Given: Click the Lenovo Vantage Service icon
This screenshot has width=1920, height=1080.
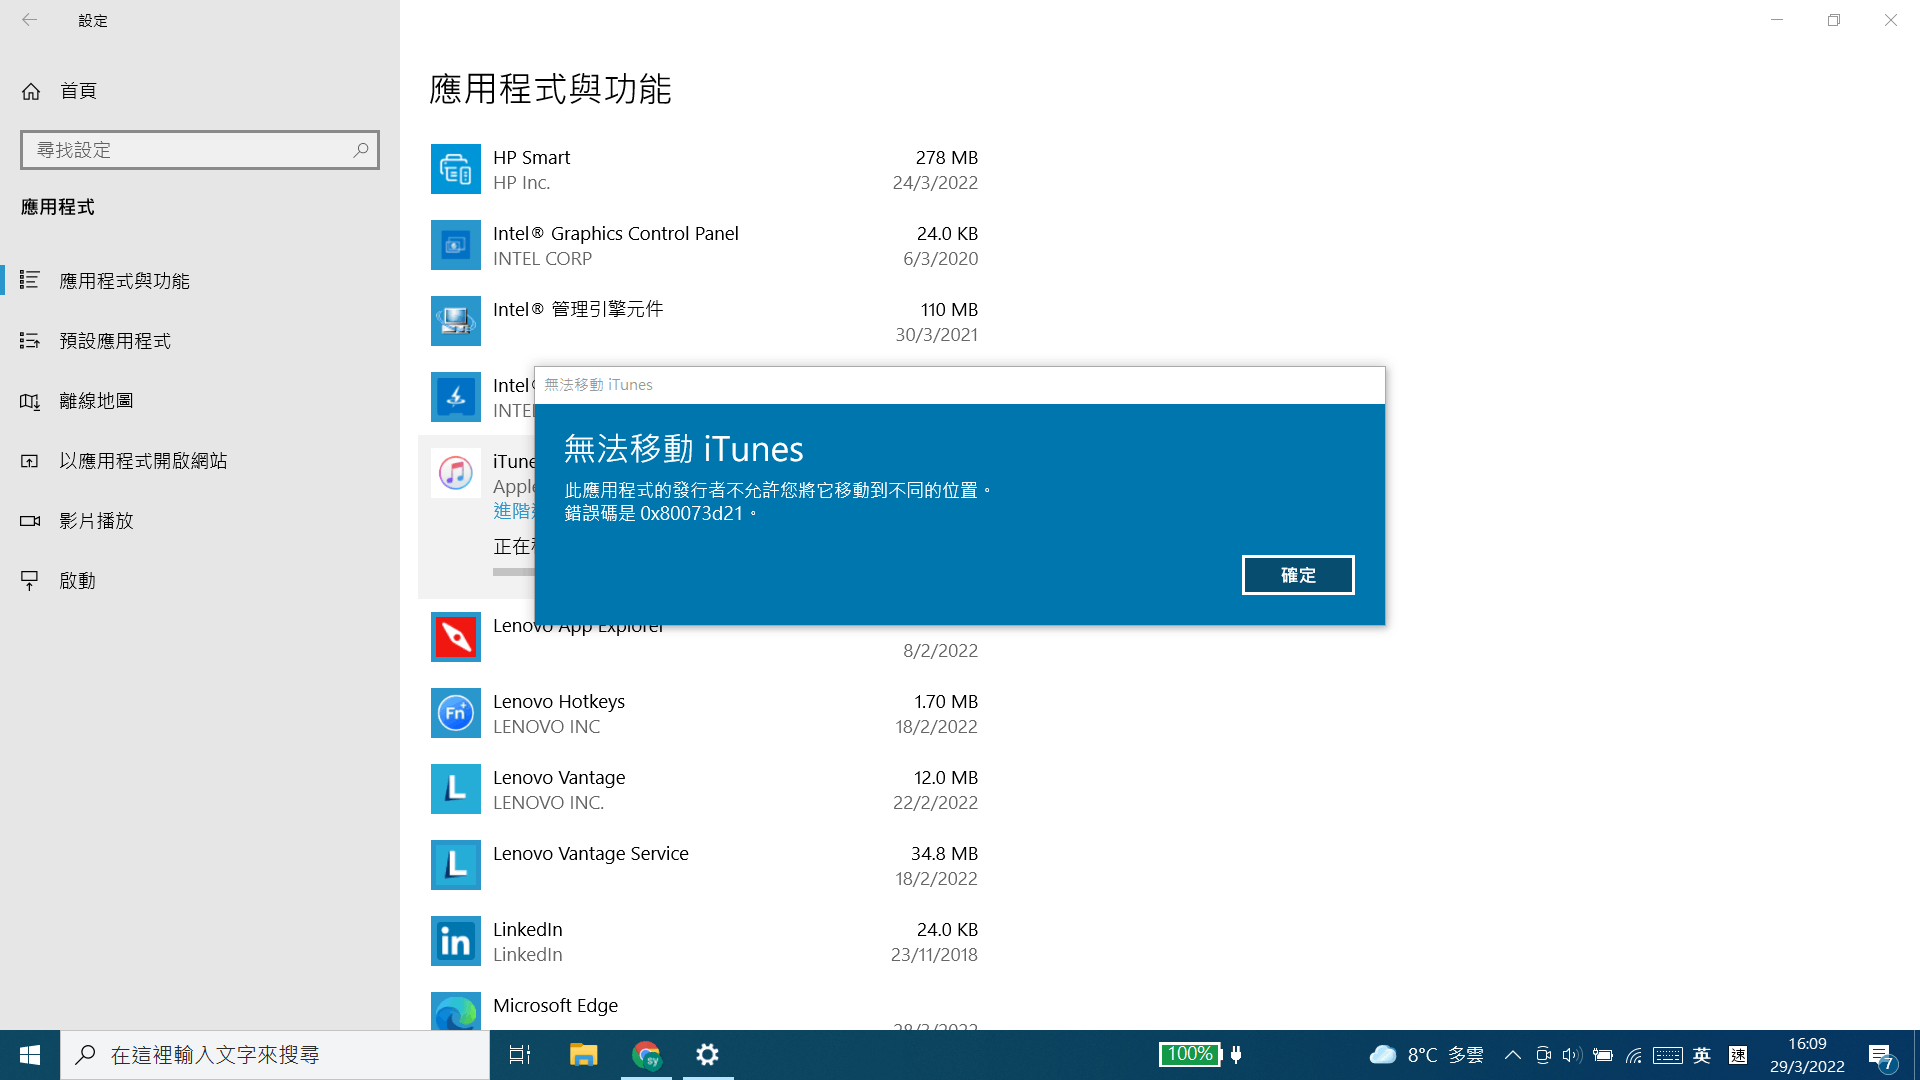Looking at the screenshot, I should click(455, 866).
